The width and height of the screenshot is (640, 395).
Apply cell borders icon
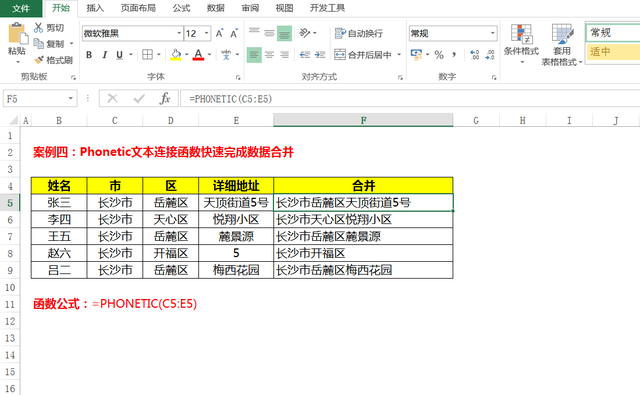(x=147, y=55)
